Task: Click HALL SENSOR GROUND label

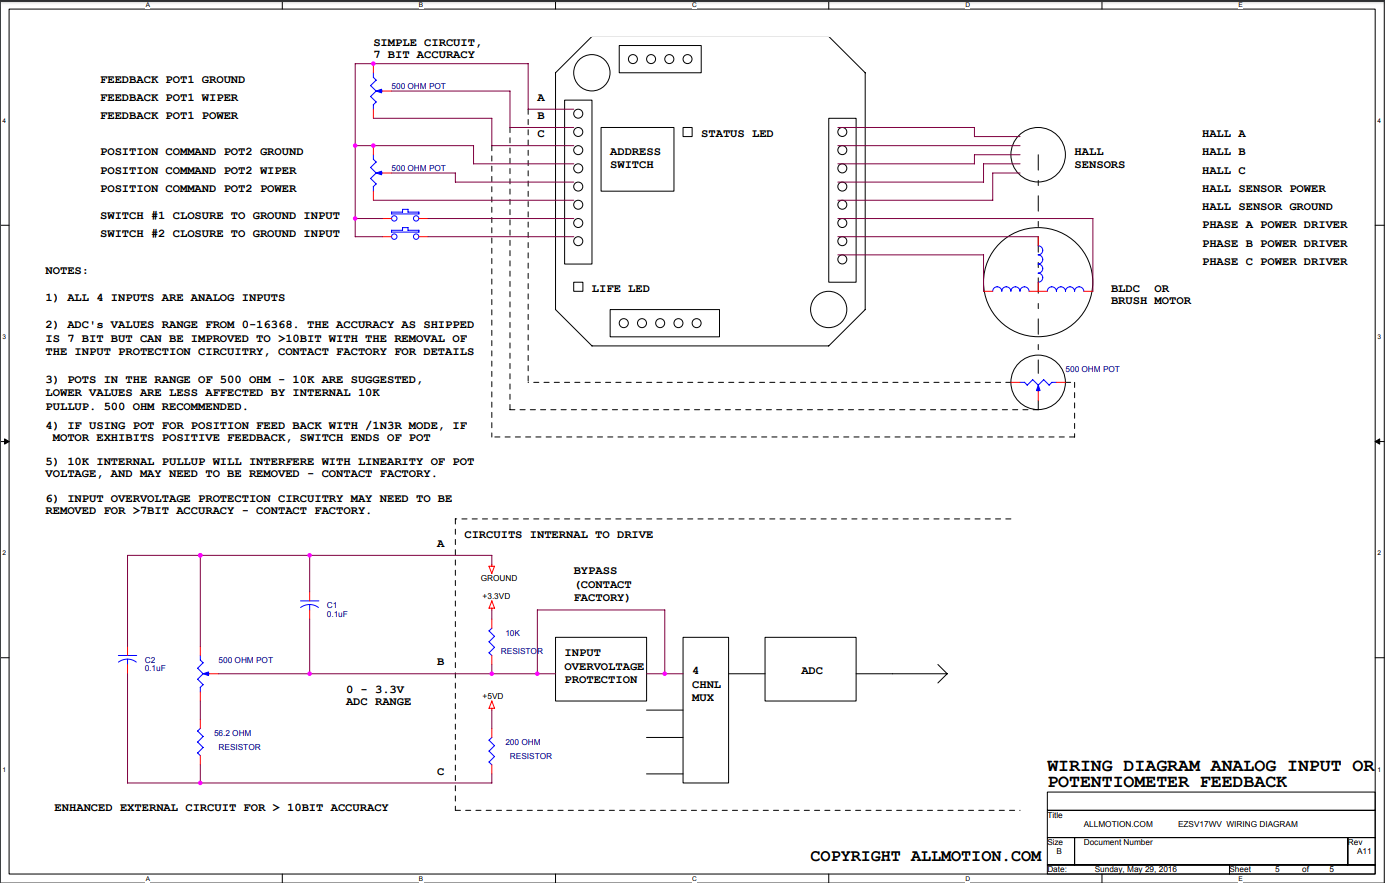Action: 1267,206
